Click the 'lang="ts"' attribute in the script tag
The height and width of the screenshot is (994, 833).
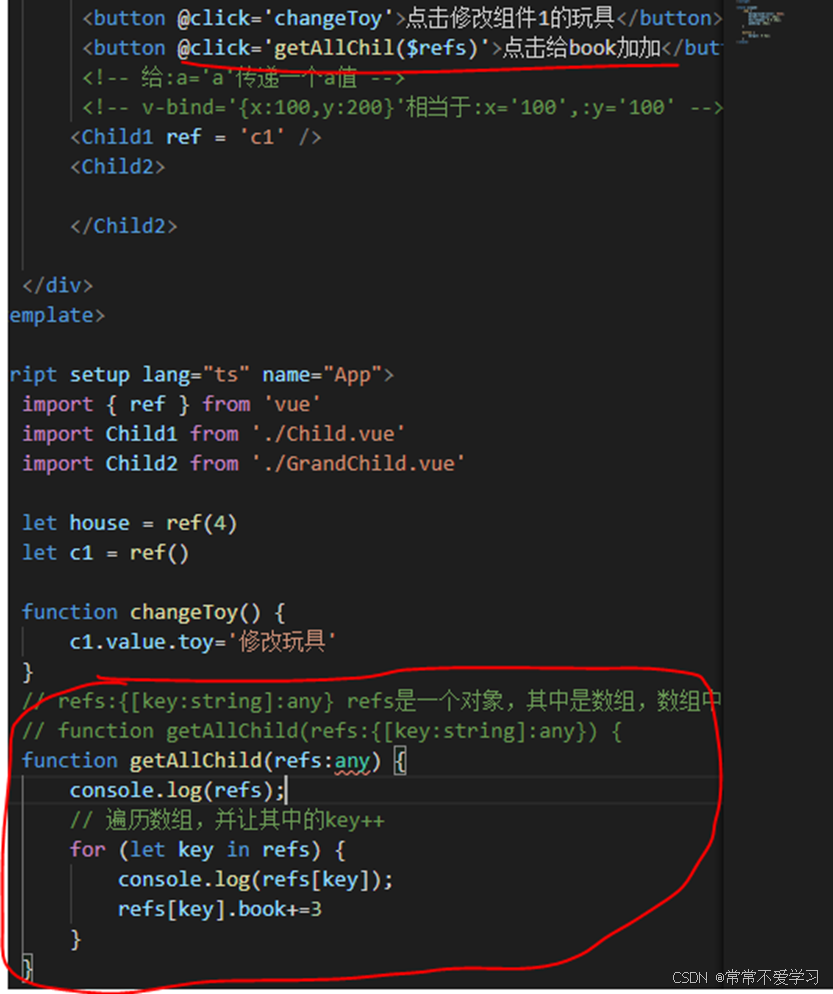(x=196, y=375)
